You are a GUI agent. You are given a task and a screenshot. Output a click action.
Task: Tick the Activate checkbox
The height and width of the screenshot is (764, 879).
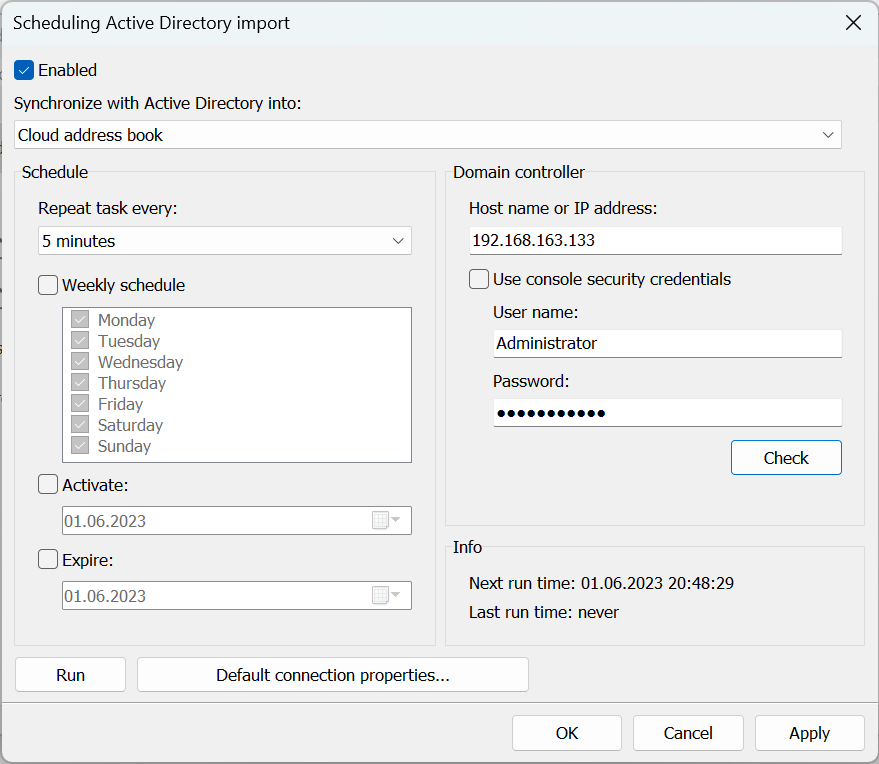pyautogui.click(x=48, y=485)
